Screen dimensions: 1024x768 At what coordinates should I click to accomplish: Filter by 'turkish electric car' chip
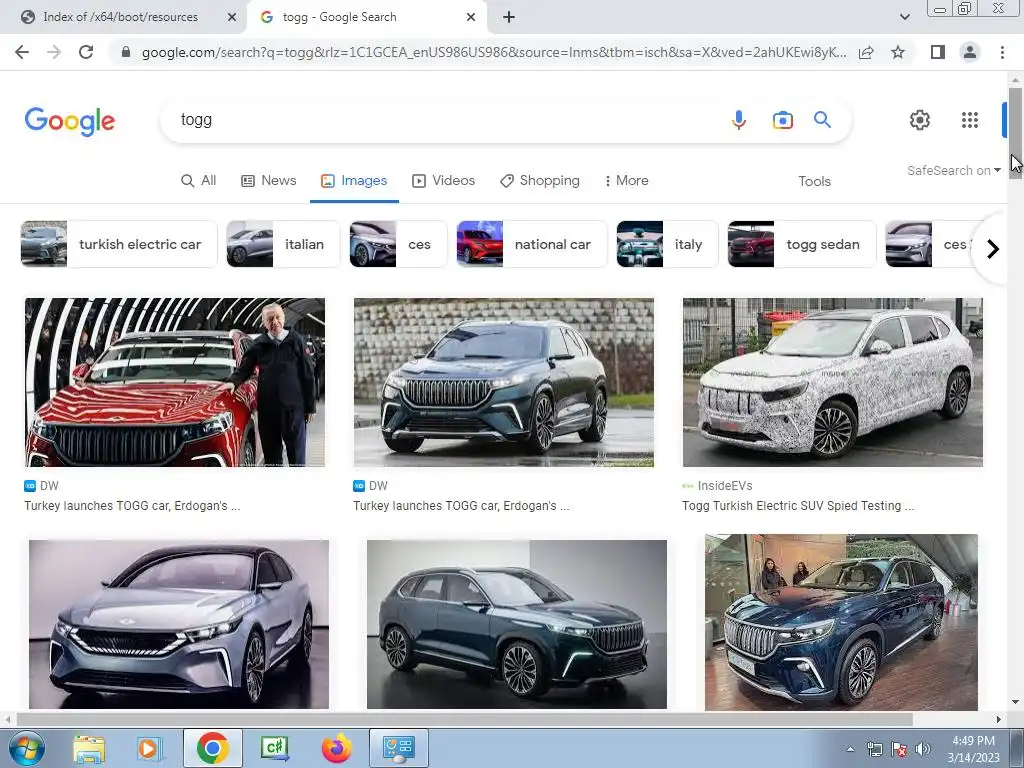pos(119,244)
